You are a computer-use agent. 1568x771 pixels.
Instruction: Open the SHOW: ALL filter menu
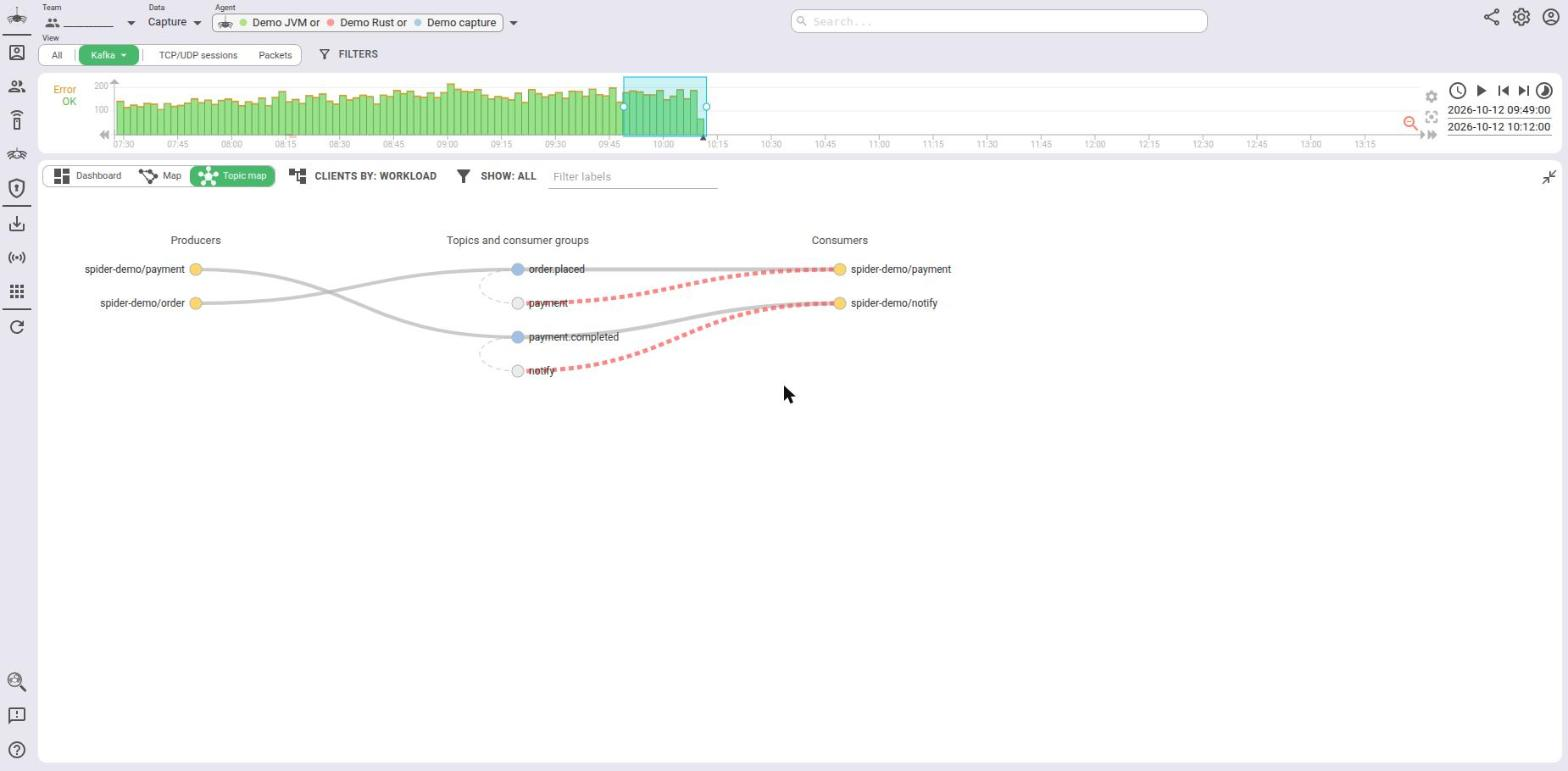pos(496,176)
